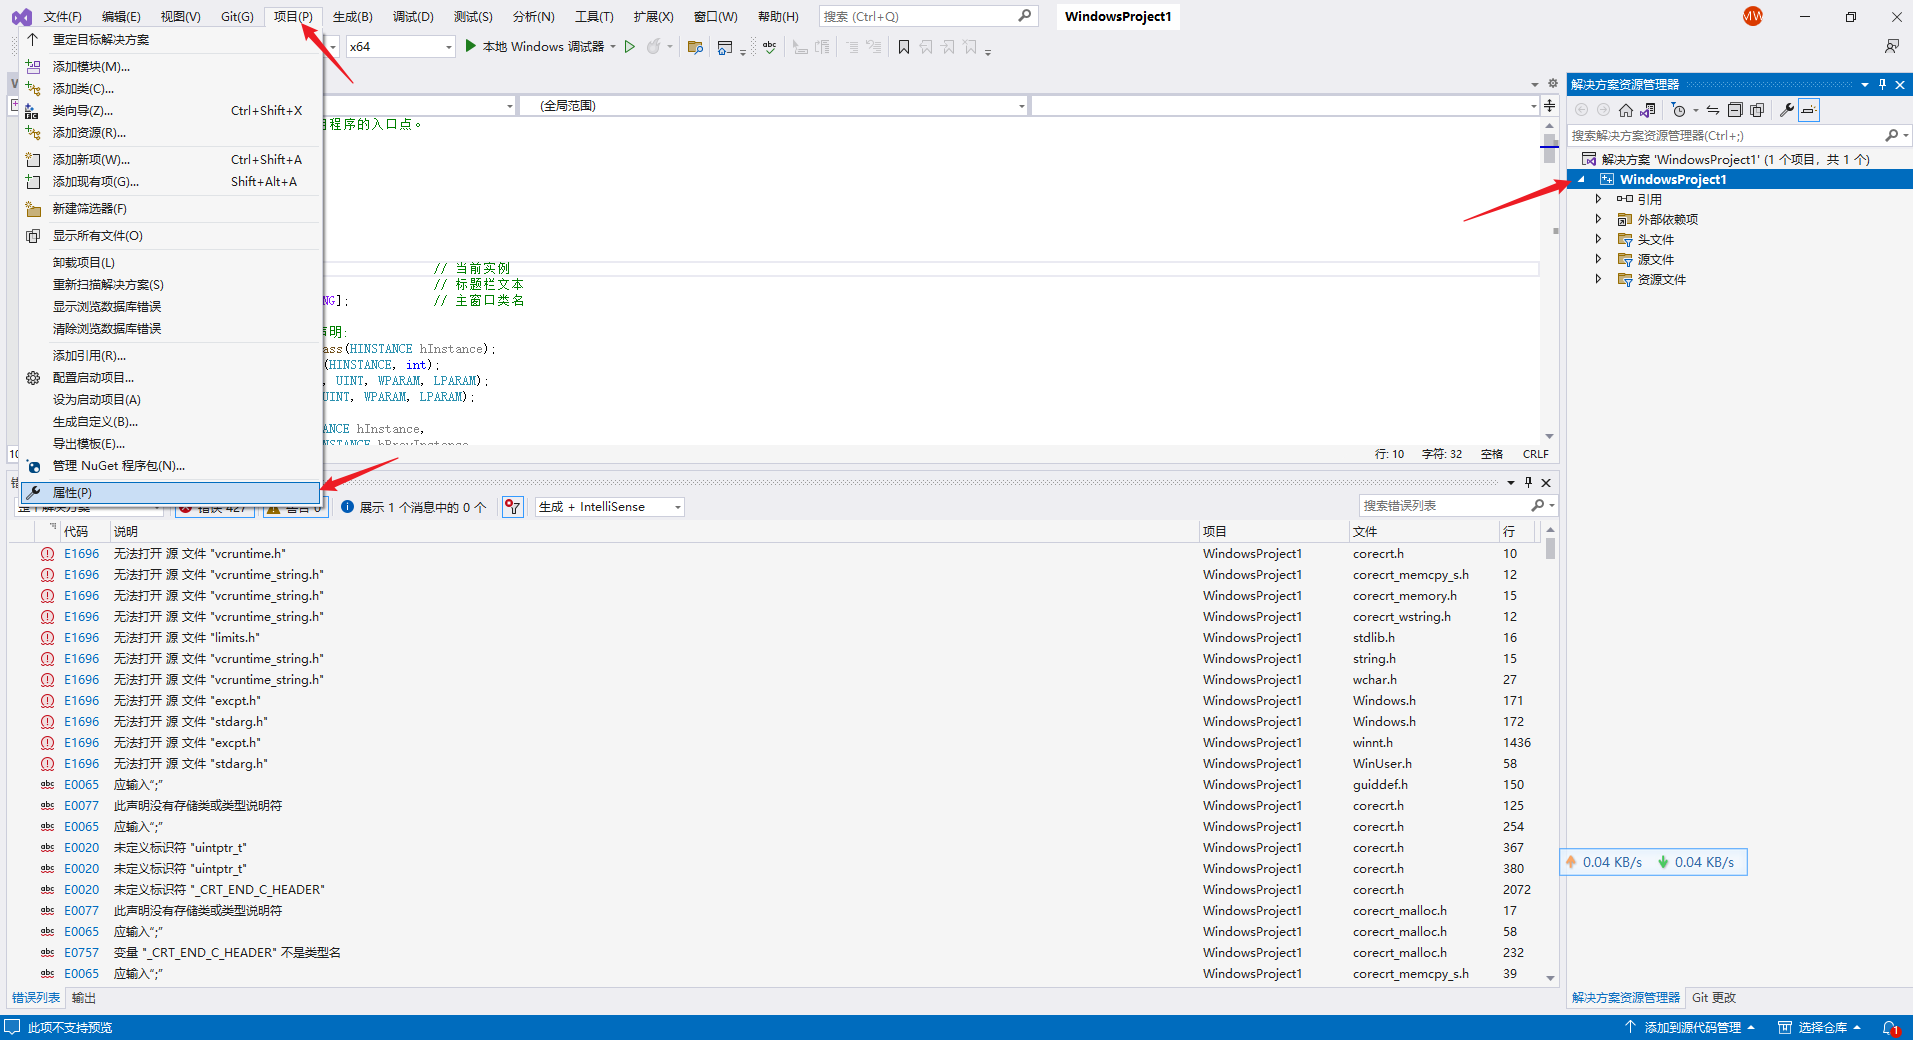Click the error list vertical scrollbar thumb
Image resolution: width=1913 pixels, height=1040 pixels.
click(x=1550, y=549)
